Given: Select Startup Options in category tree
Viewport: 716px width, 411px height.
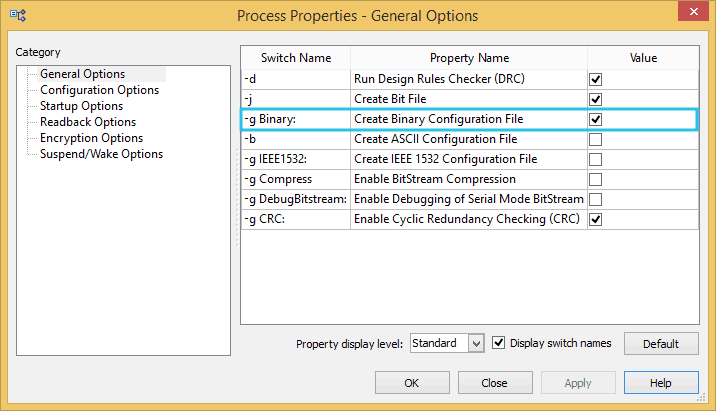Looking at the screenshot, I should point(81,106).
